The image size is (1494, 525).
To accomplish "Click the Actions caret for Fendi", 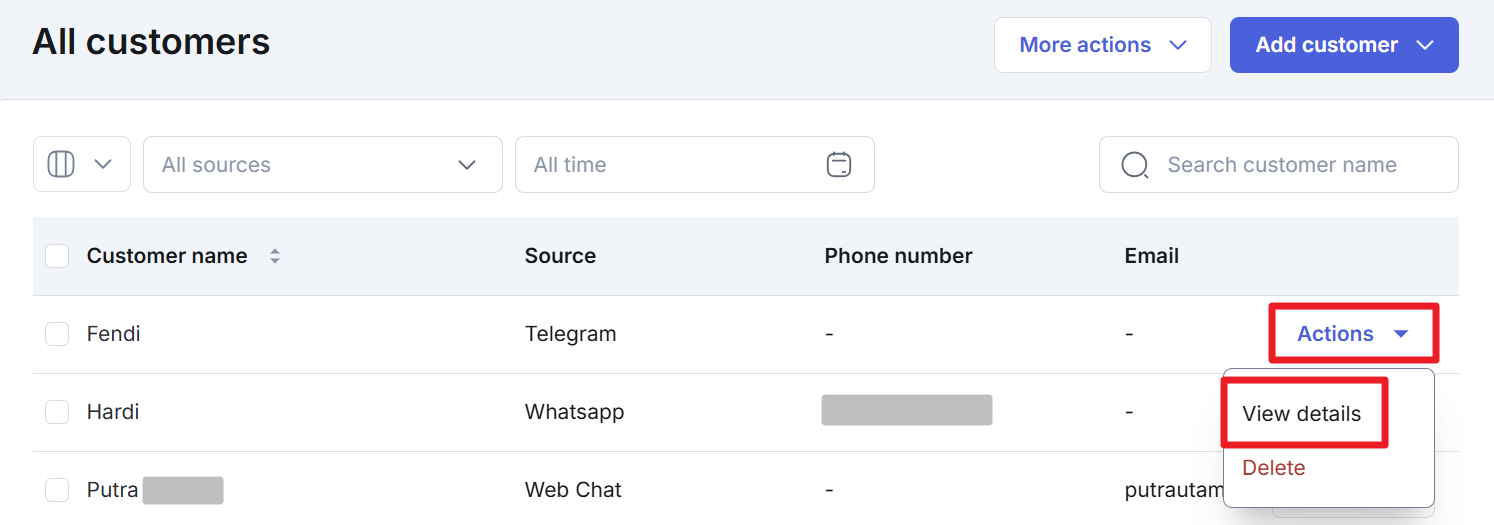I will (1401, 334).
